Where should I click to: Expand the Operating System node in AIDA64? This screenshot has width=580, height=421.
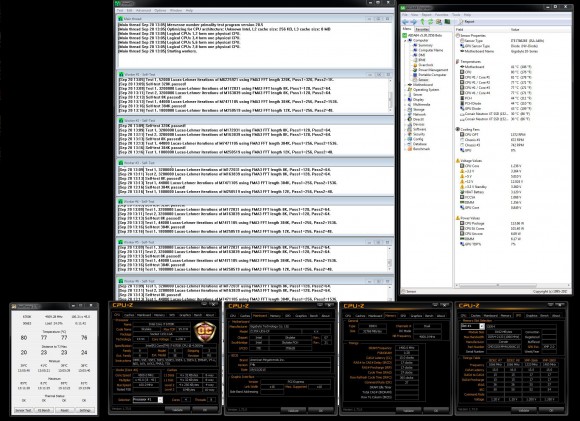tap(405, 90)
